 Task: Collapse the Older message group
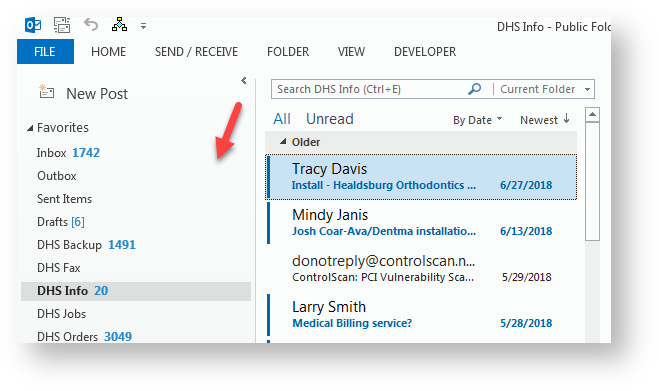283,142
